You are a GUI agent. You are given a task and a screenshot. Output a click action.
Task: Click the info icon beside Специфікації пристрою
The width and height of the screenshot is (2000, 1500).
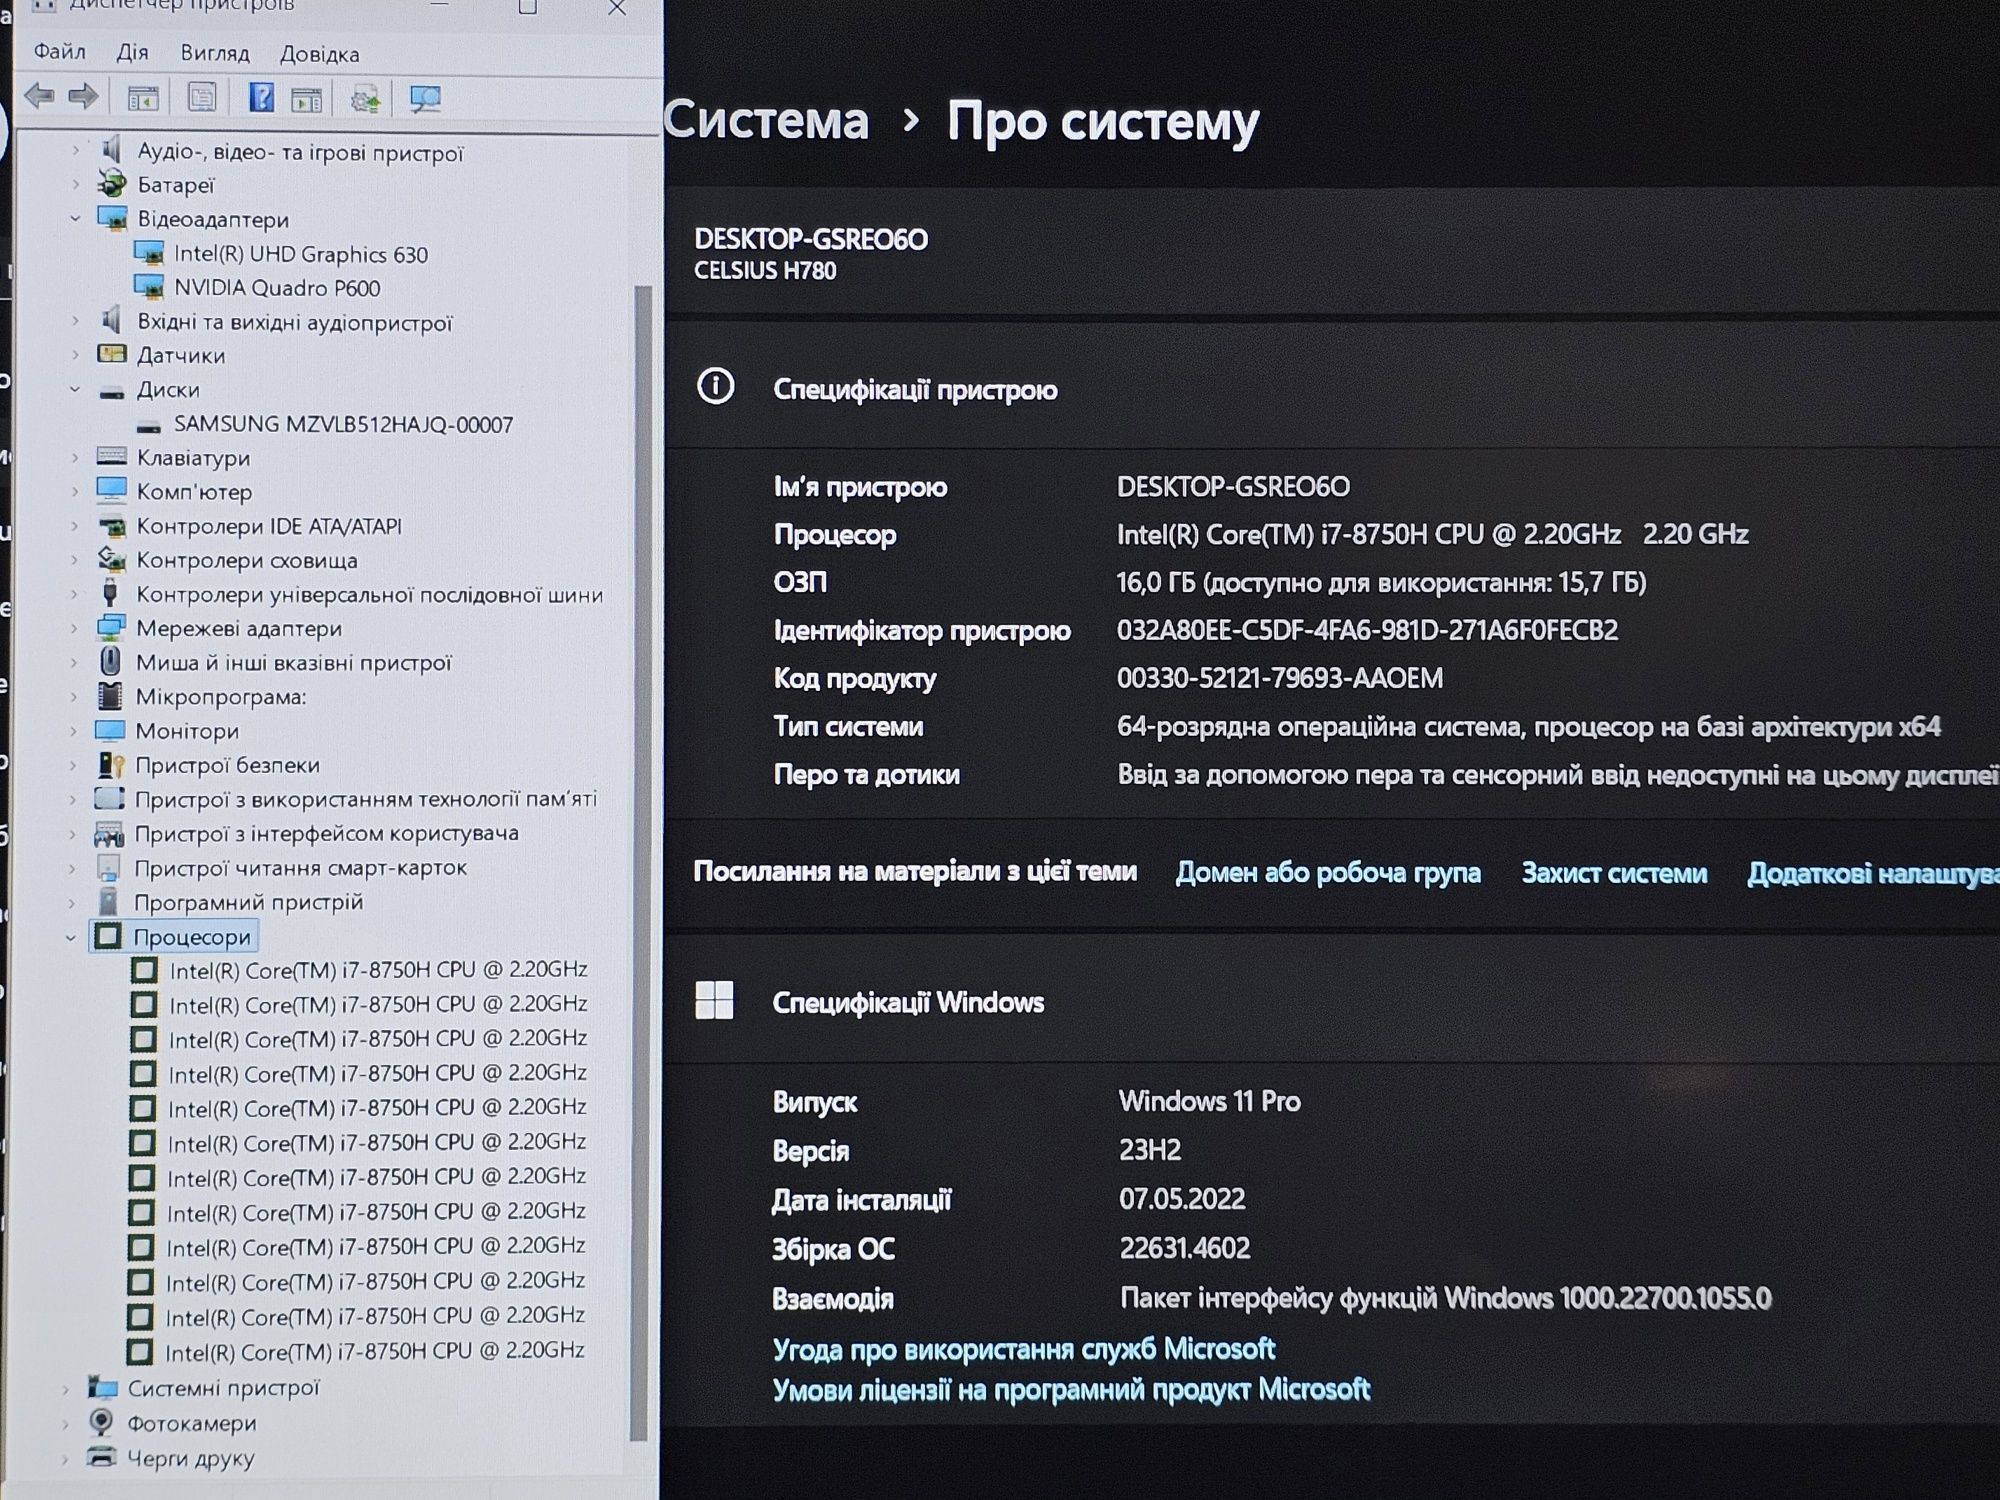pos(715,386)
